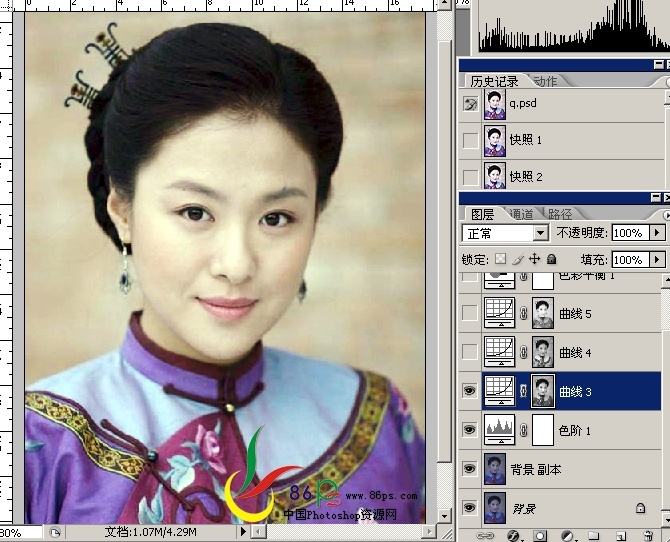Click the mask link chain on 色阶 1
The height and width of the screenshot is (542, 670).
[523, 430]
